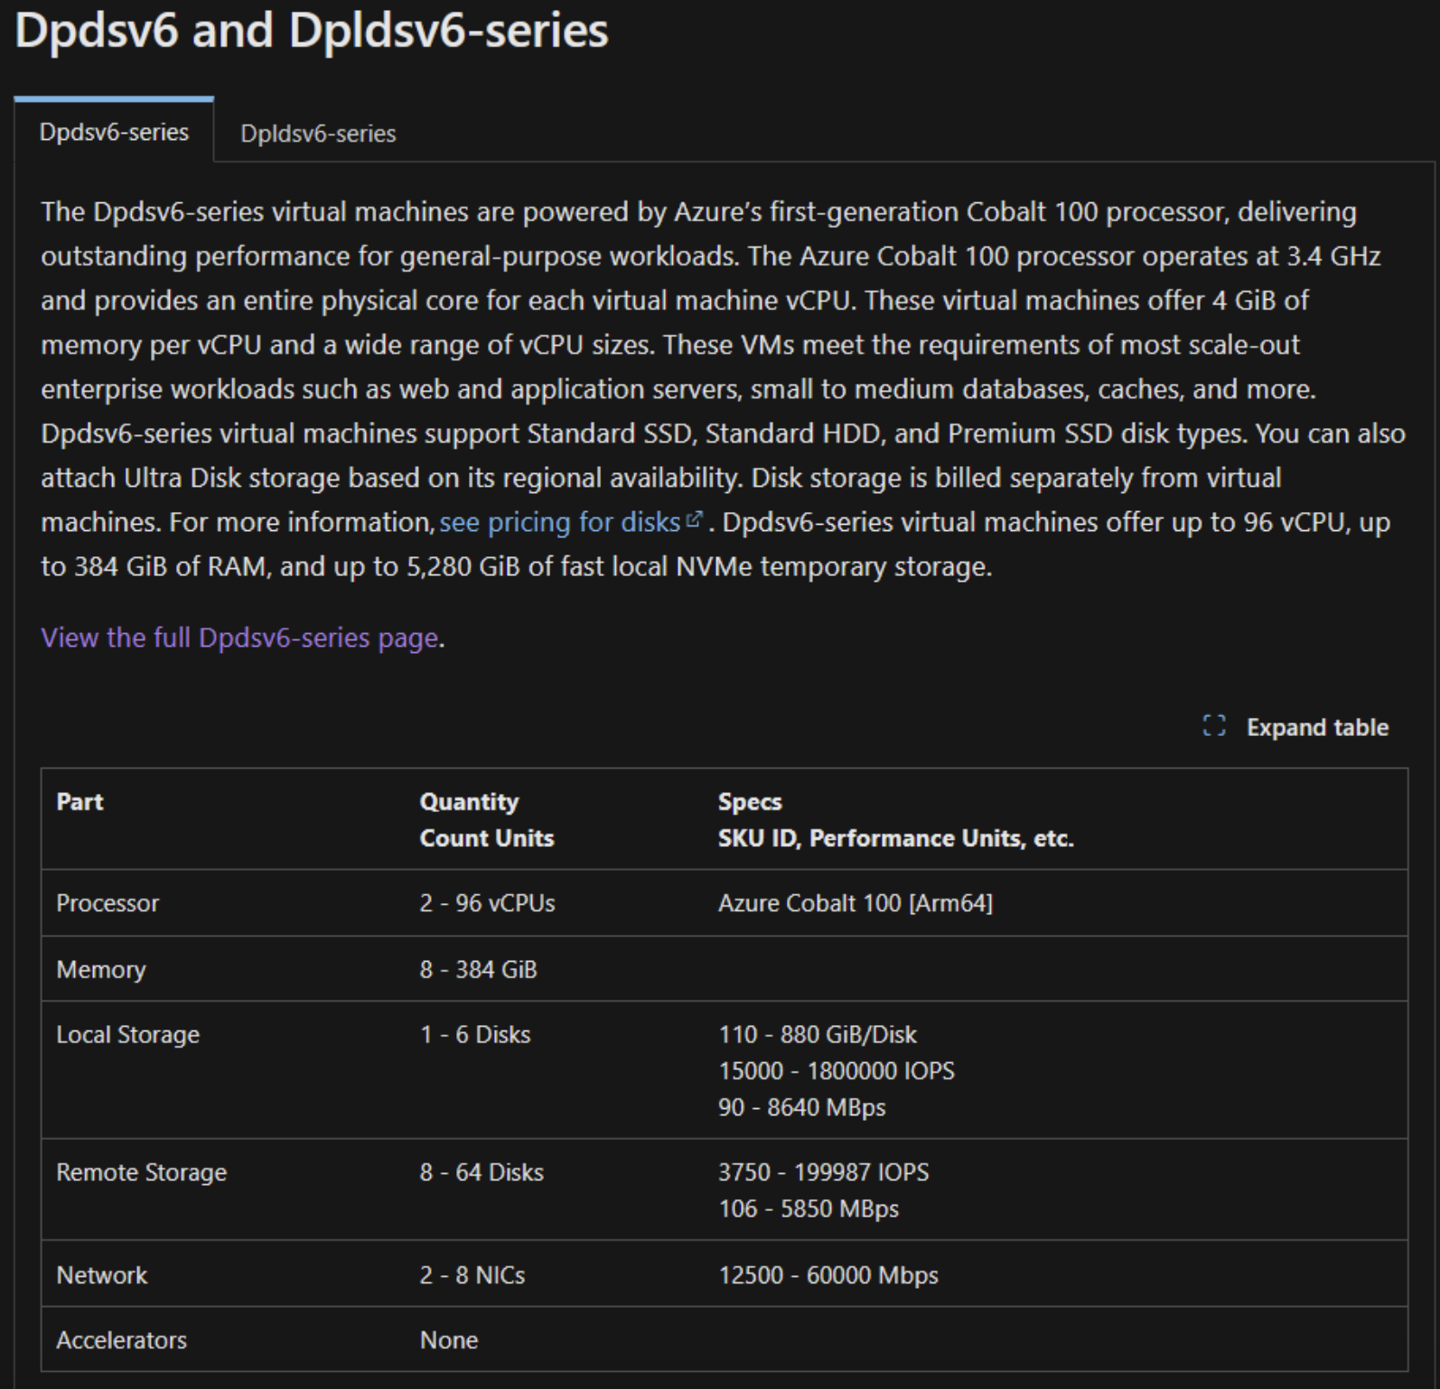Click the 15000 - 1800000 IOPS spec
Image resolution: width=1440 pixels, height=1389 pixels.
[836, 1071]
